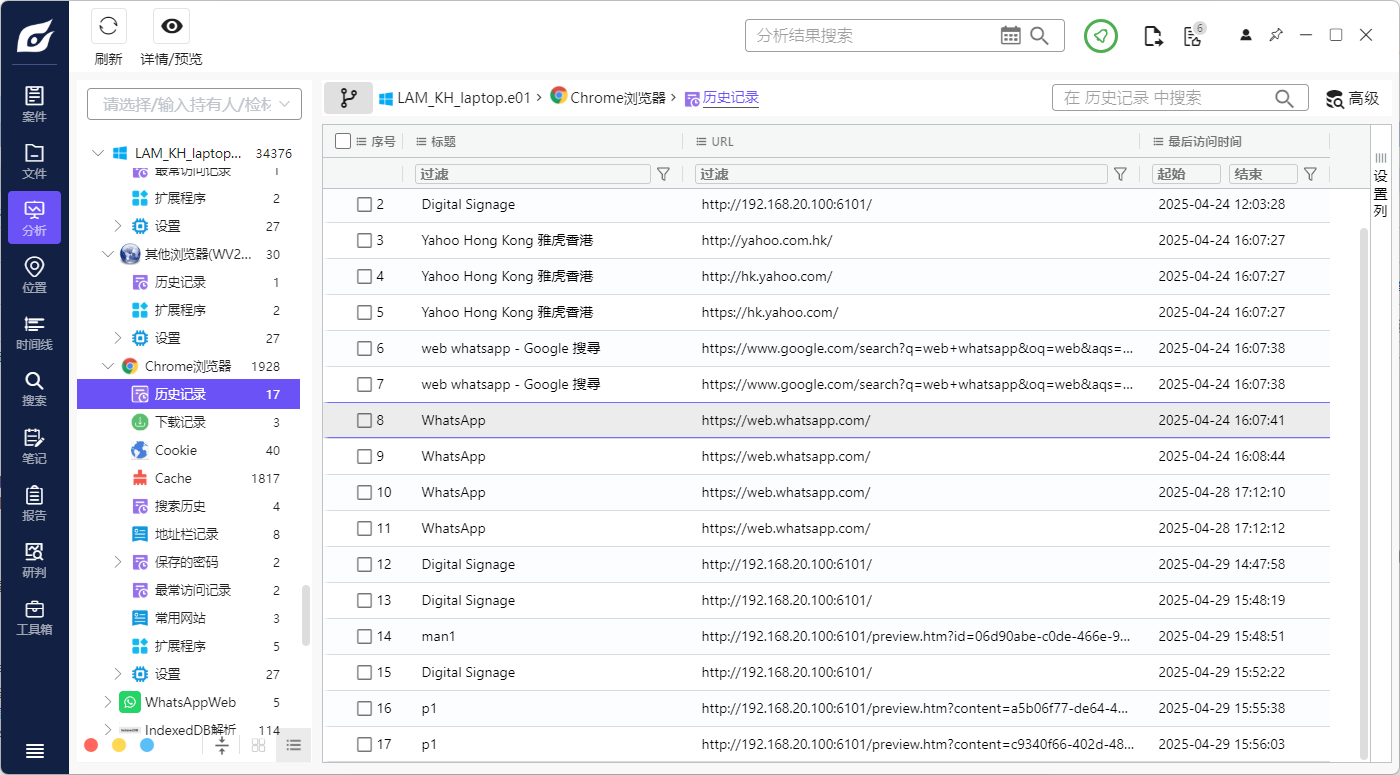
Task: Select 搜索历史 in the Chrome tree
Action: [188, 506]
